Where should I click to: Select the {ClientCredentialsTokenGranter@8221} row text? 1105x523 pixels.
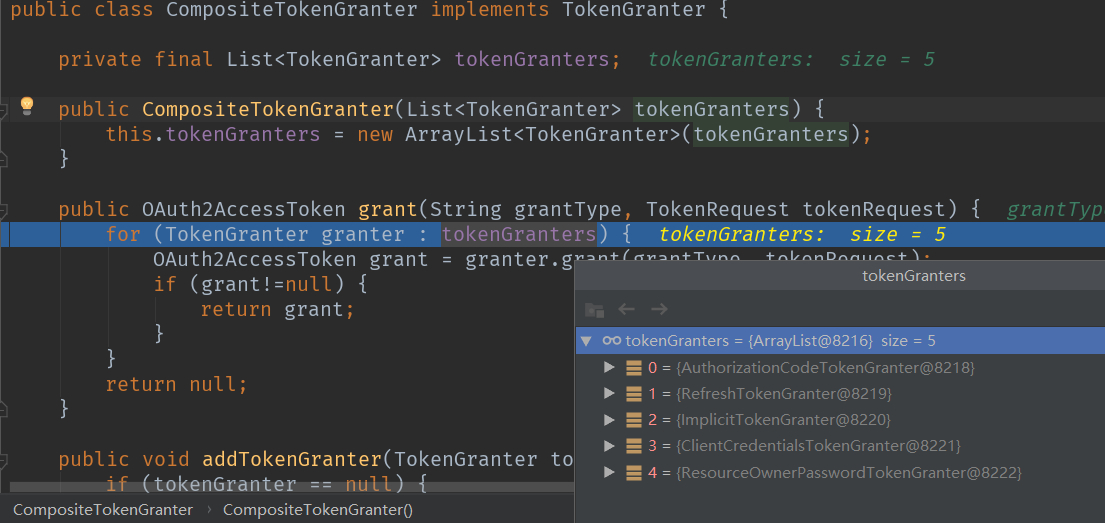(818, 446)
